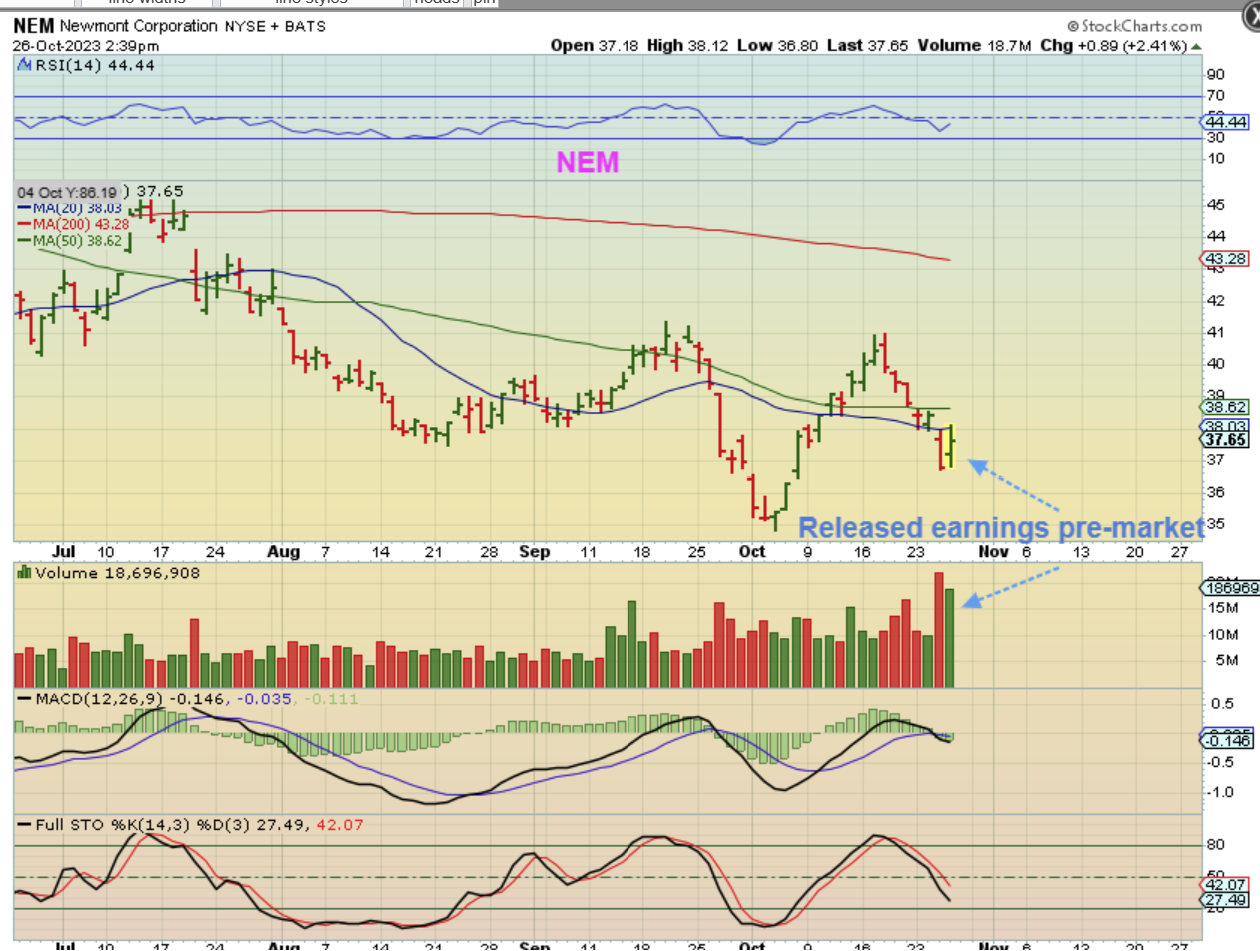Screen dimensions: 1260x951
Task: Click the bold 37.65 last-price tag on the right axis
Action: point(1224,439)
